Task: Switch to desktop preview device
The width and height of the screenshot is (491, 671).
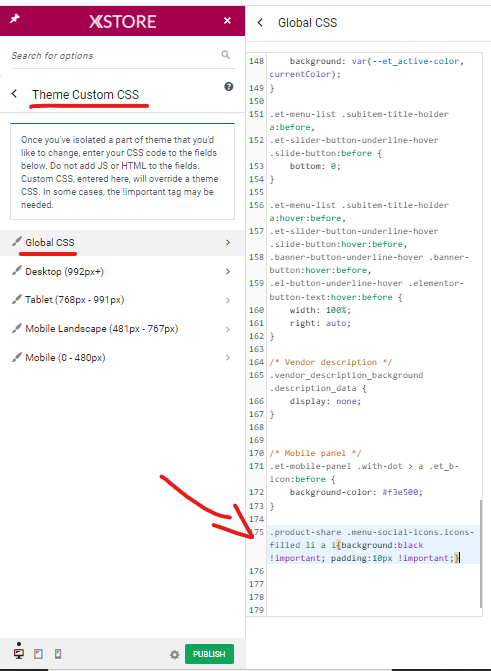Action: click(x=19, y=653)
